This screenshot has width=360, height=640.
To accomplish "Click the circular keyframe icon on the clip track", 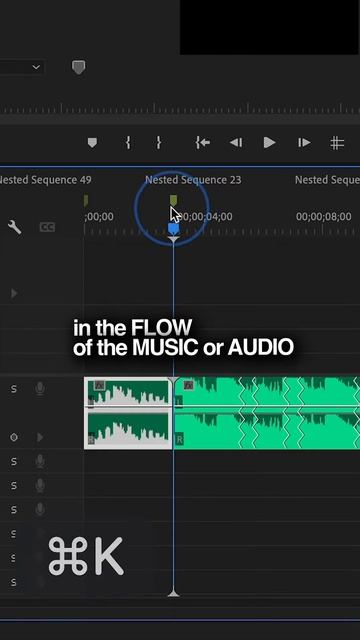I will 14,437.
